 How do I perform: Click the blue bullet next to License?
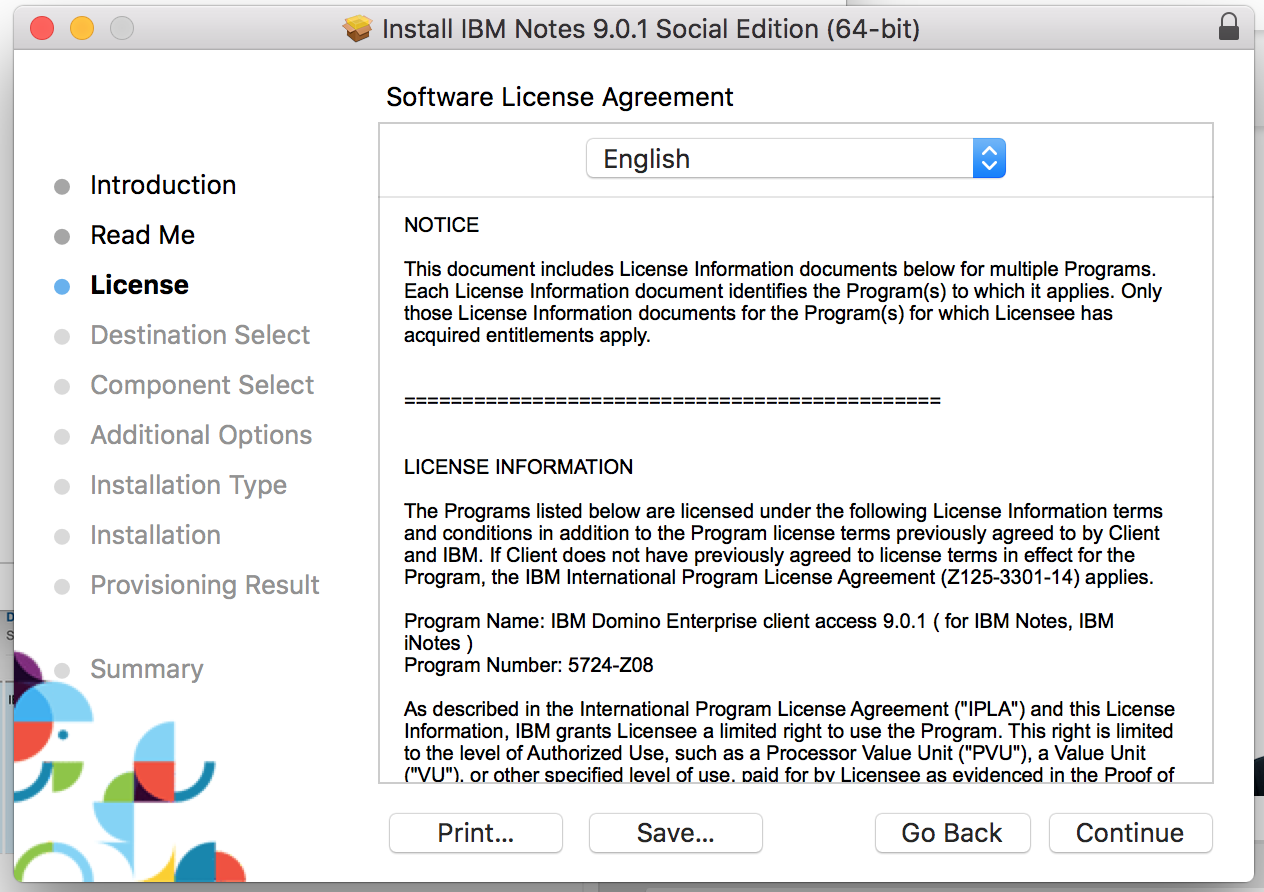62,286
